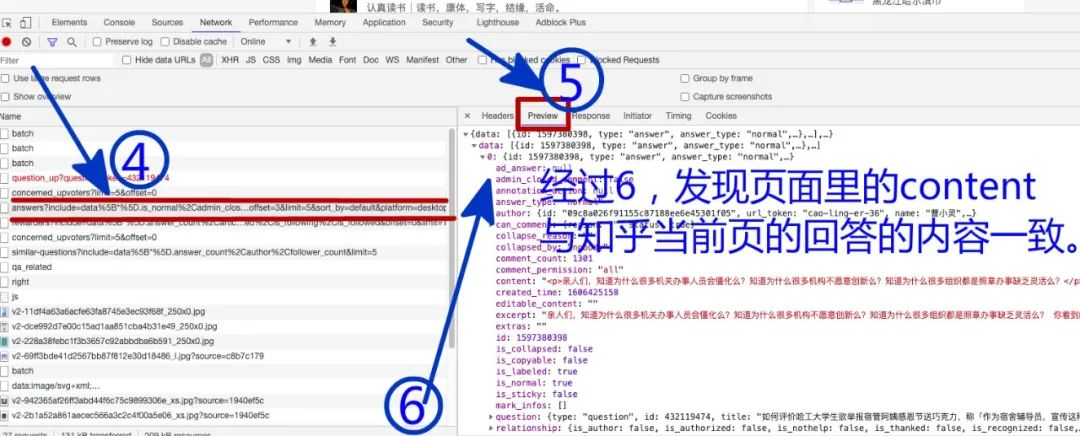Filter requests by Media type
Screen dimensions: 1080x436
[x=320, y=60]
